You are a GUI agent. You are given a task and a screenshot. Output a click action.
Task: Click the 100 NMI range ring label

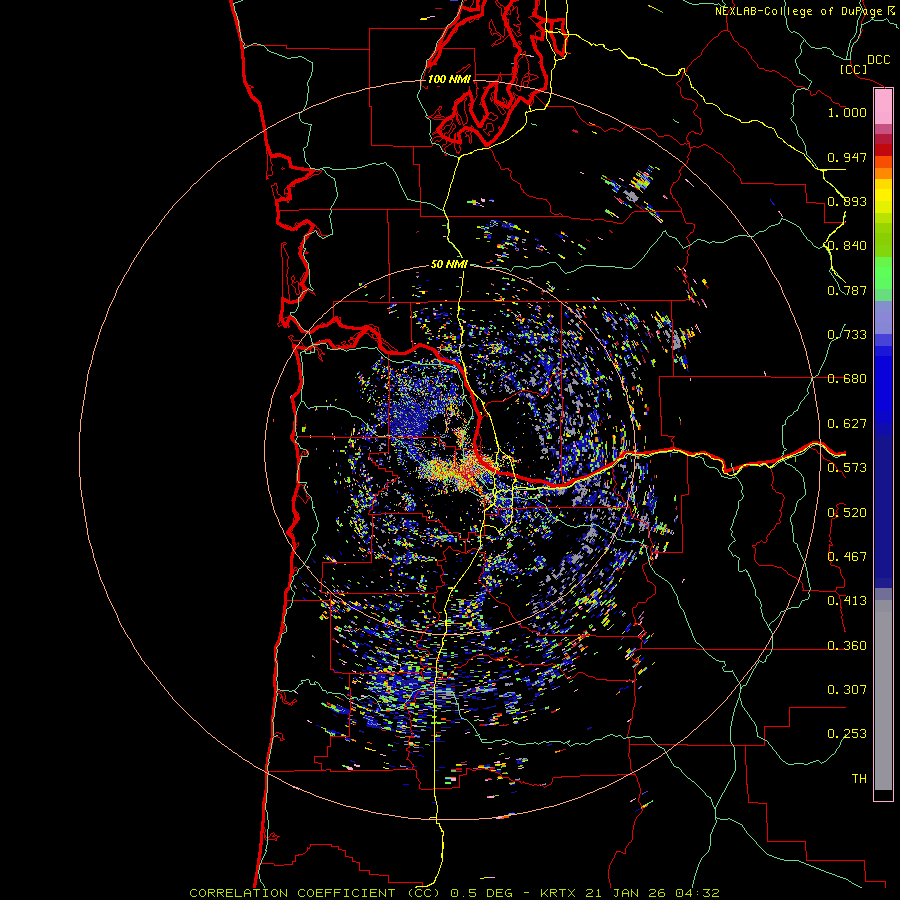[449, 79]
